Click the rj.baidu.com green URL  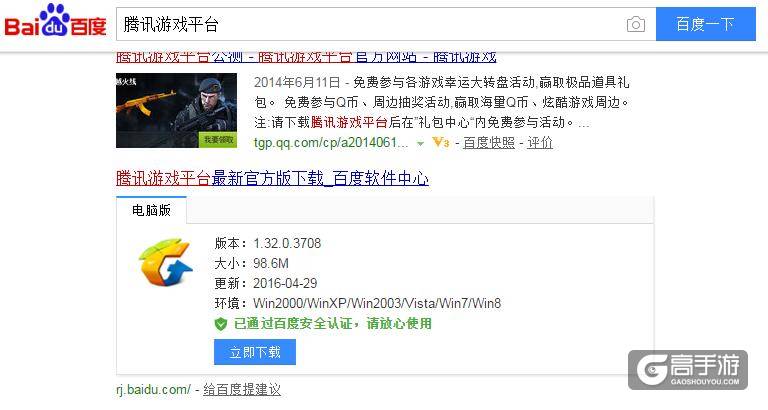[153, 390]
